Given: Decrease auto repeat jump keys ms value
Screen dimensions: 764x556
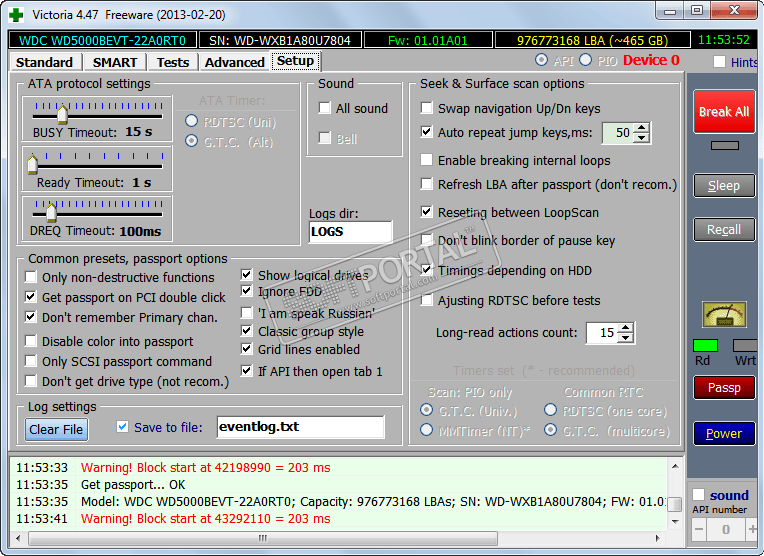Looking at the screenshot, I should point(642,138).
